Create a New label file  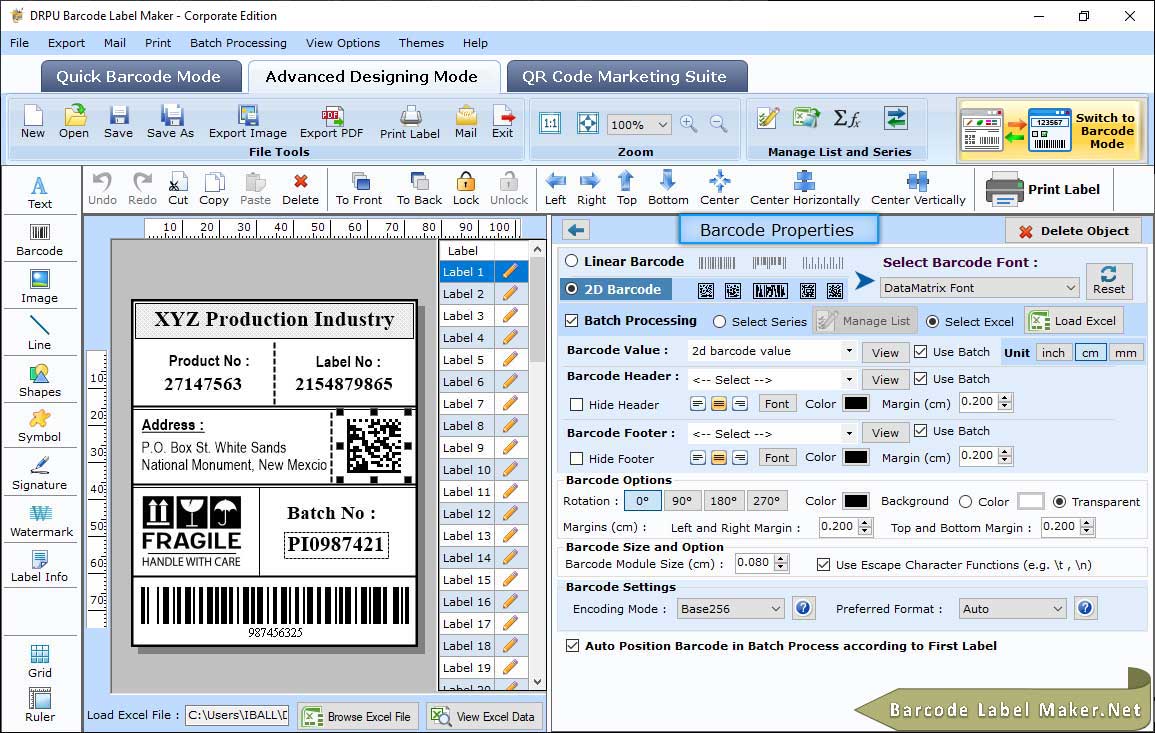[x=32, y=122]
